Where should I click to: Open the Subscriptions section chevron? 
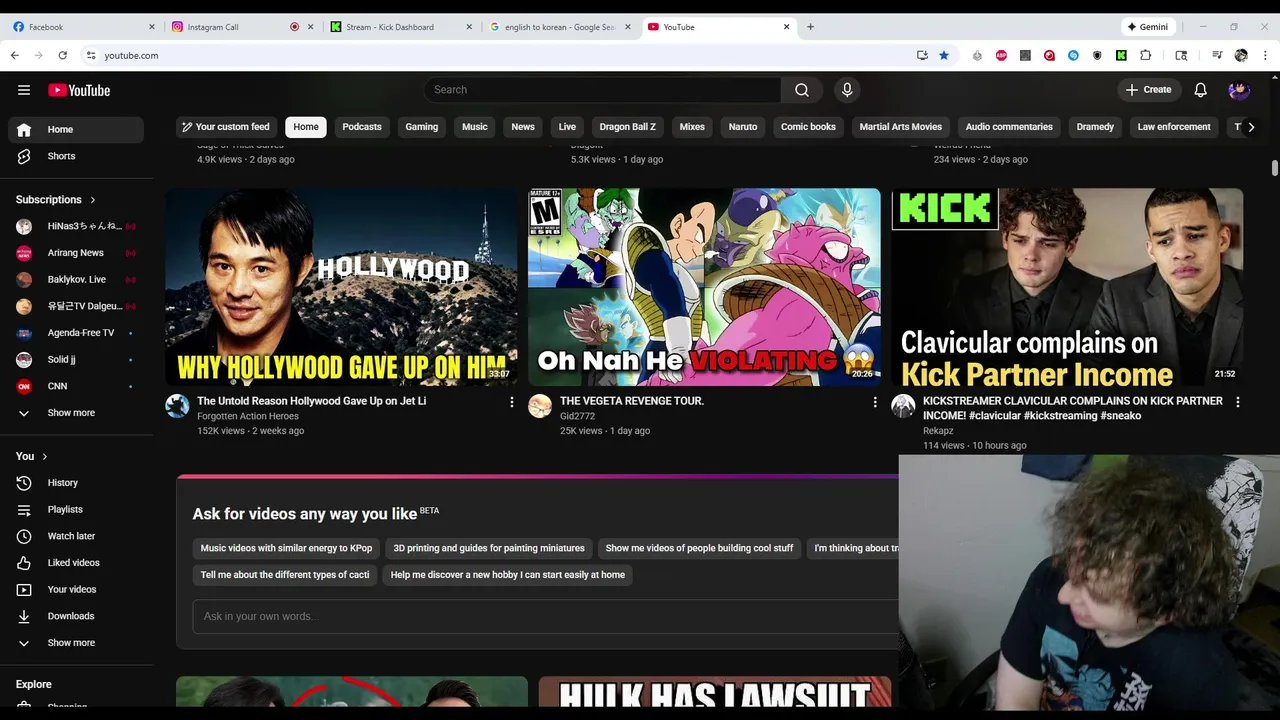click(x=93, y=200)
